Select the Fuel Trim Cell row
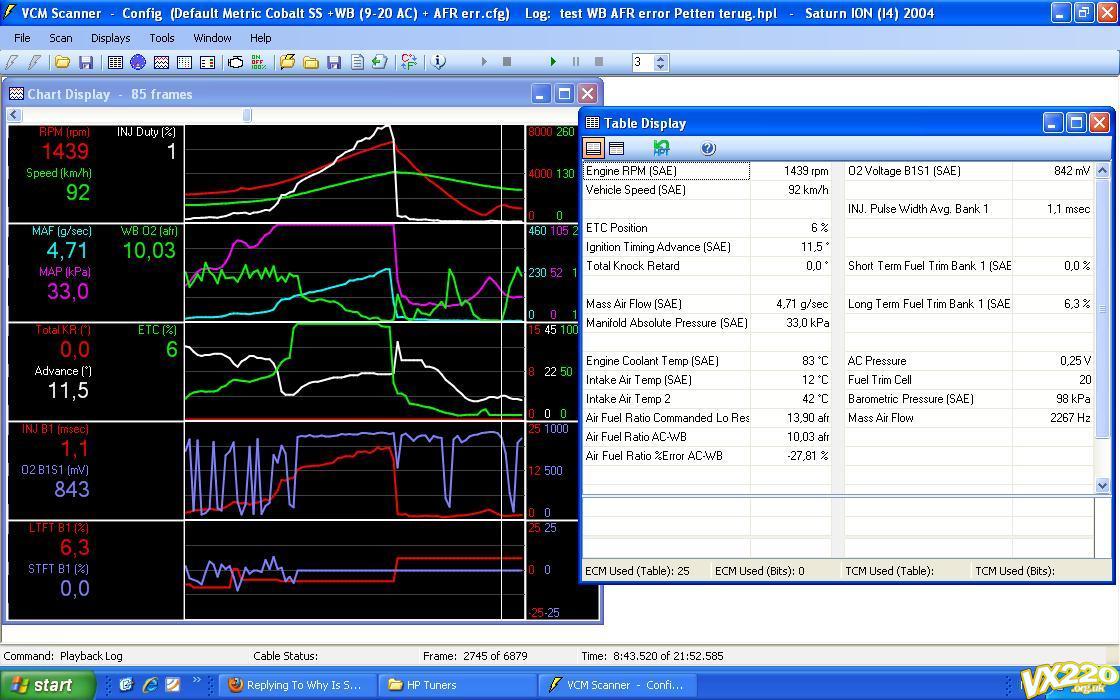The image size is (1120, 700). pyautogui.click(x=969, y=380)
